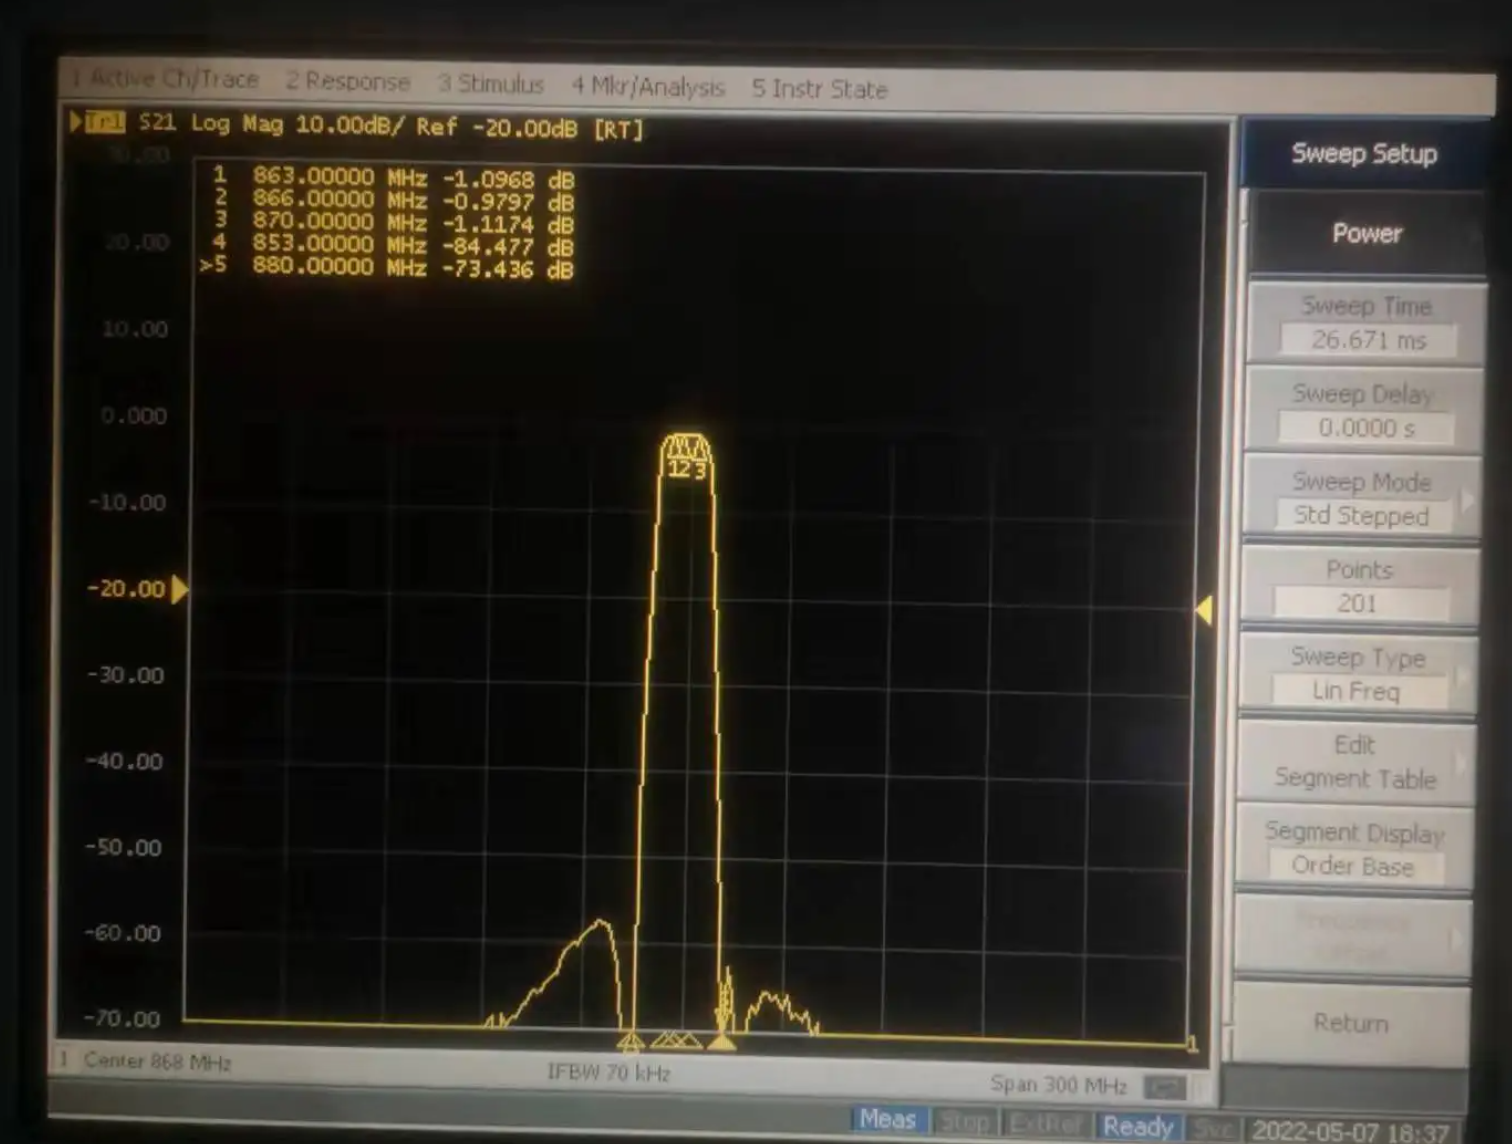Screen dimensions: 1512x1144
Task: Click the right-side reference position triangle
Action: point(1204,609)
